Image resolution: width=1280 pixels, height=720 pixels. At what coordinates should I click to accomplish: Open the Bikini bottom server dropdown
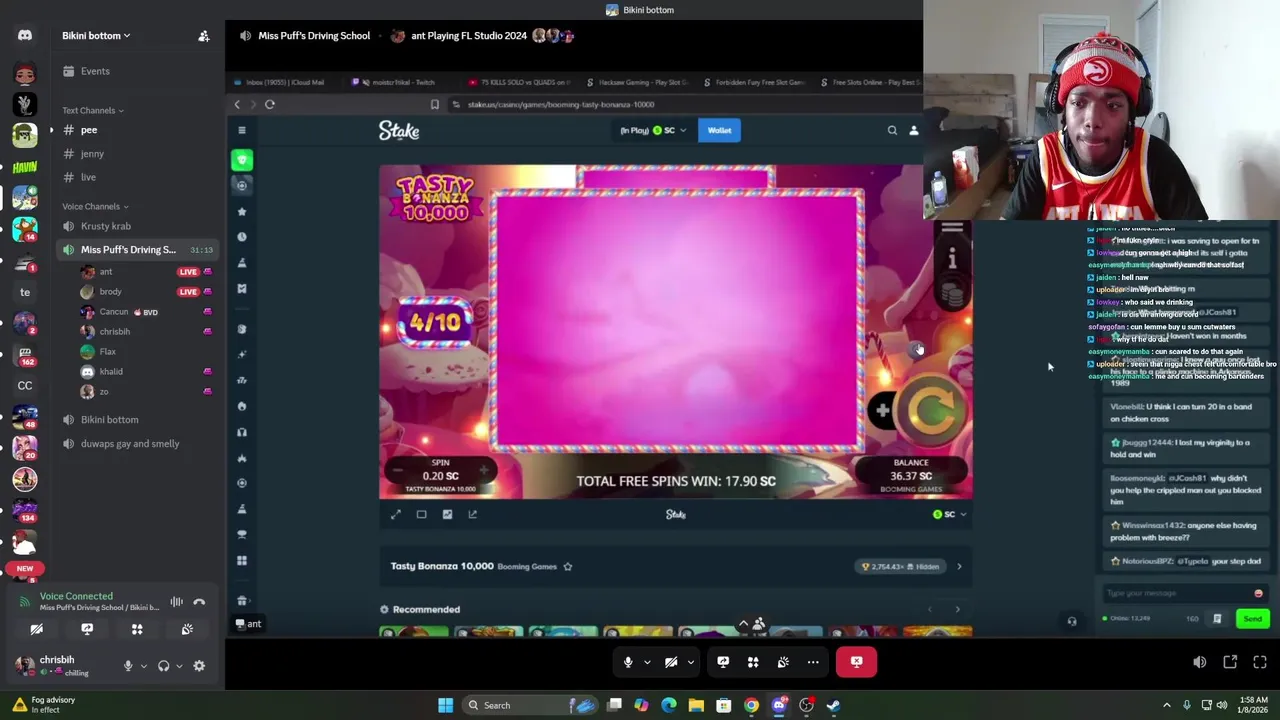coord(96,36)
